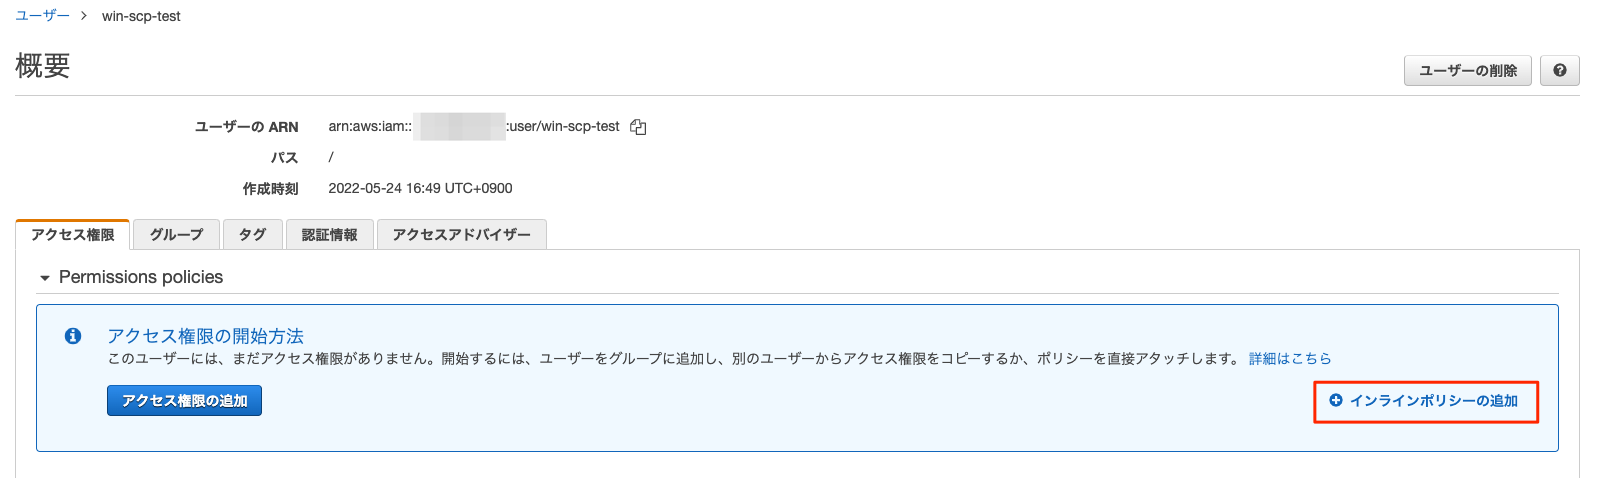This screenshot has width=1597, height=478.
Task: Collapse the Permissions policies section
Action: 45,278
